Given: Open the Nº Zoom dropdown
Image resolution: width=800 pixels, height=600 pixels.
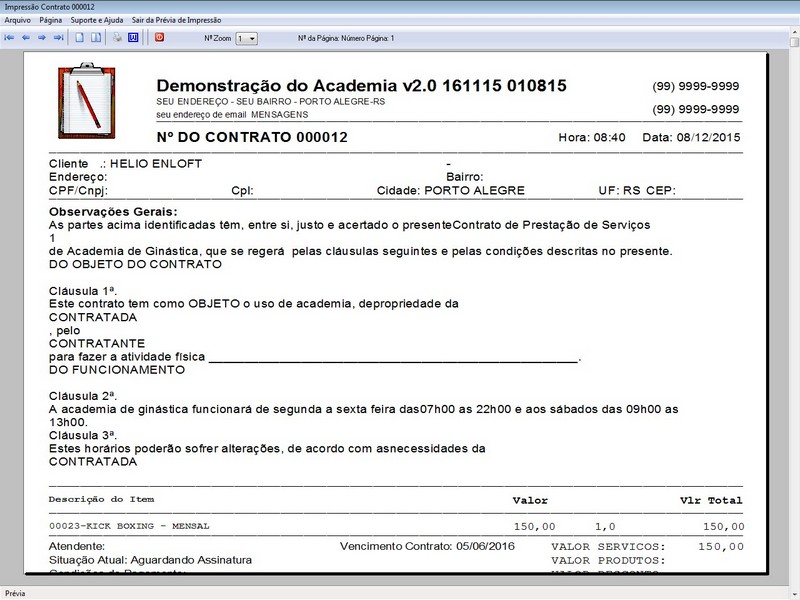Looking at the screenshot, I should (247, 38).
